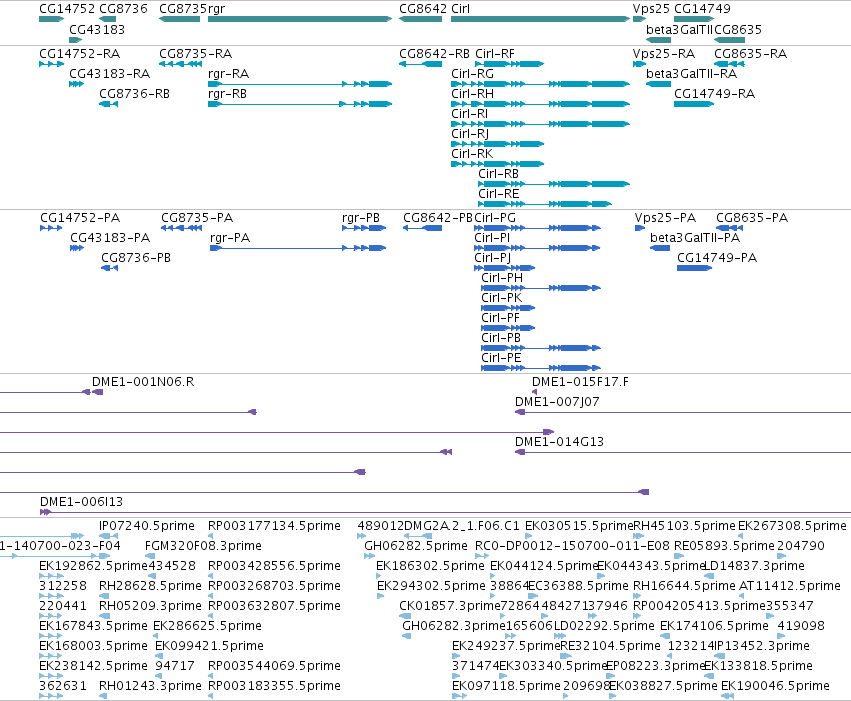
Task: Click the CG8642-RB transcript label
Action: click(x=435, y=54)
